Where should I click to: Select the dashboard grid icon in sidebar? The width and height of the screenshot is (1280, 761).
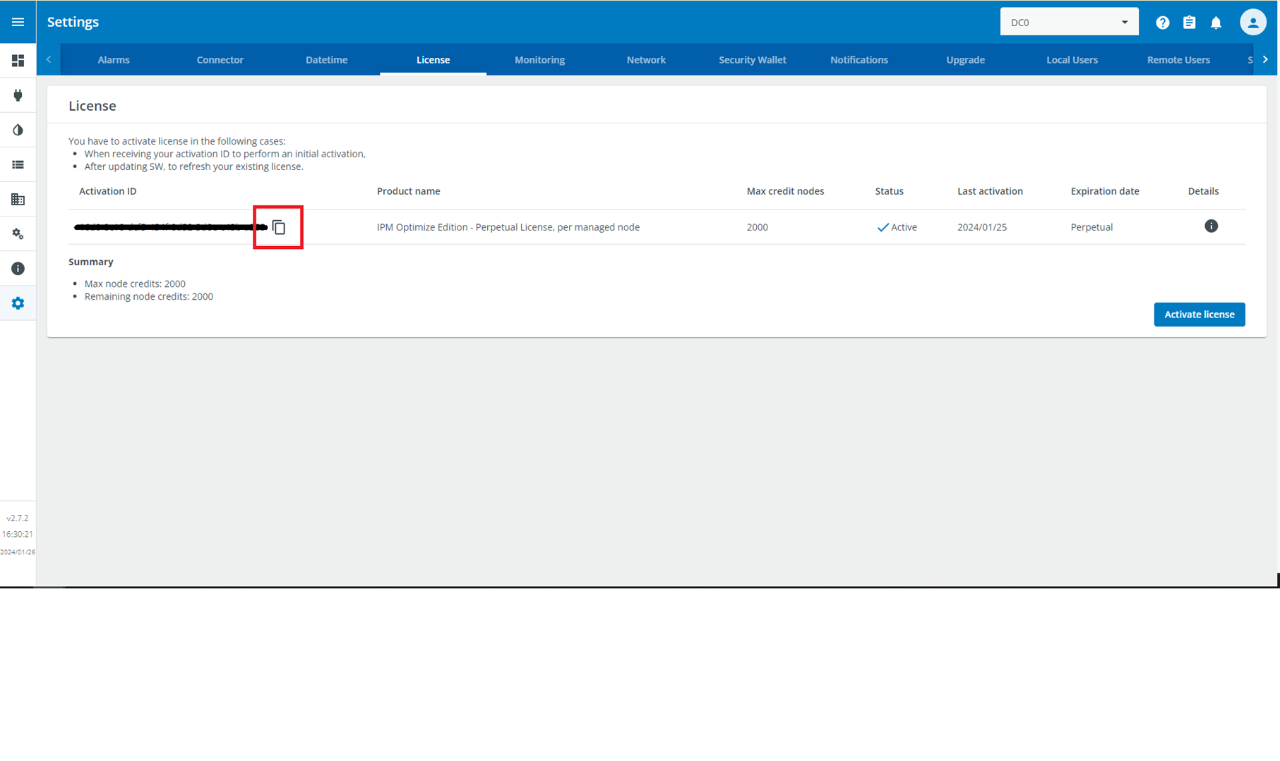click(x=17, y=61)
